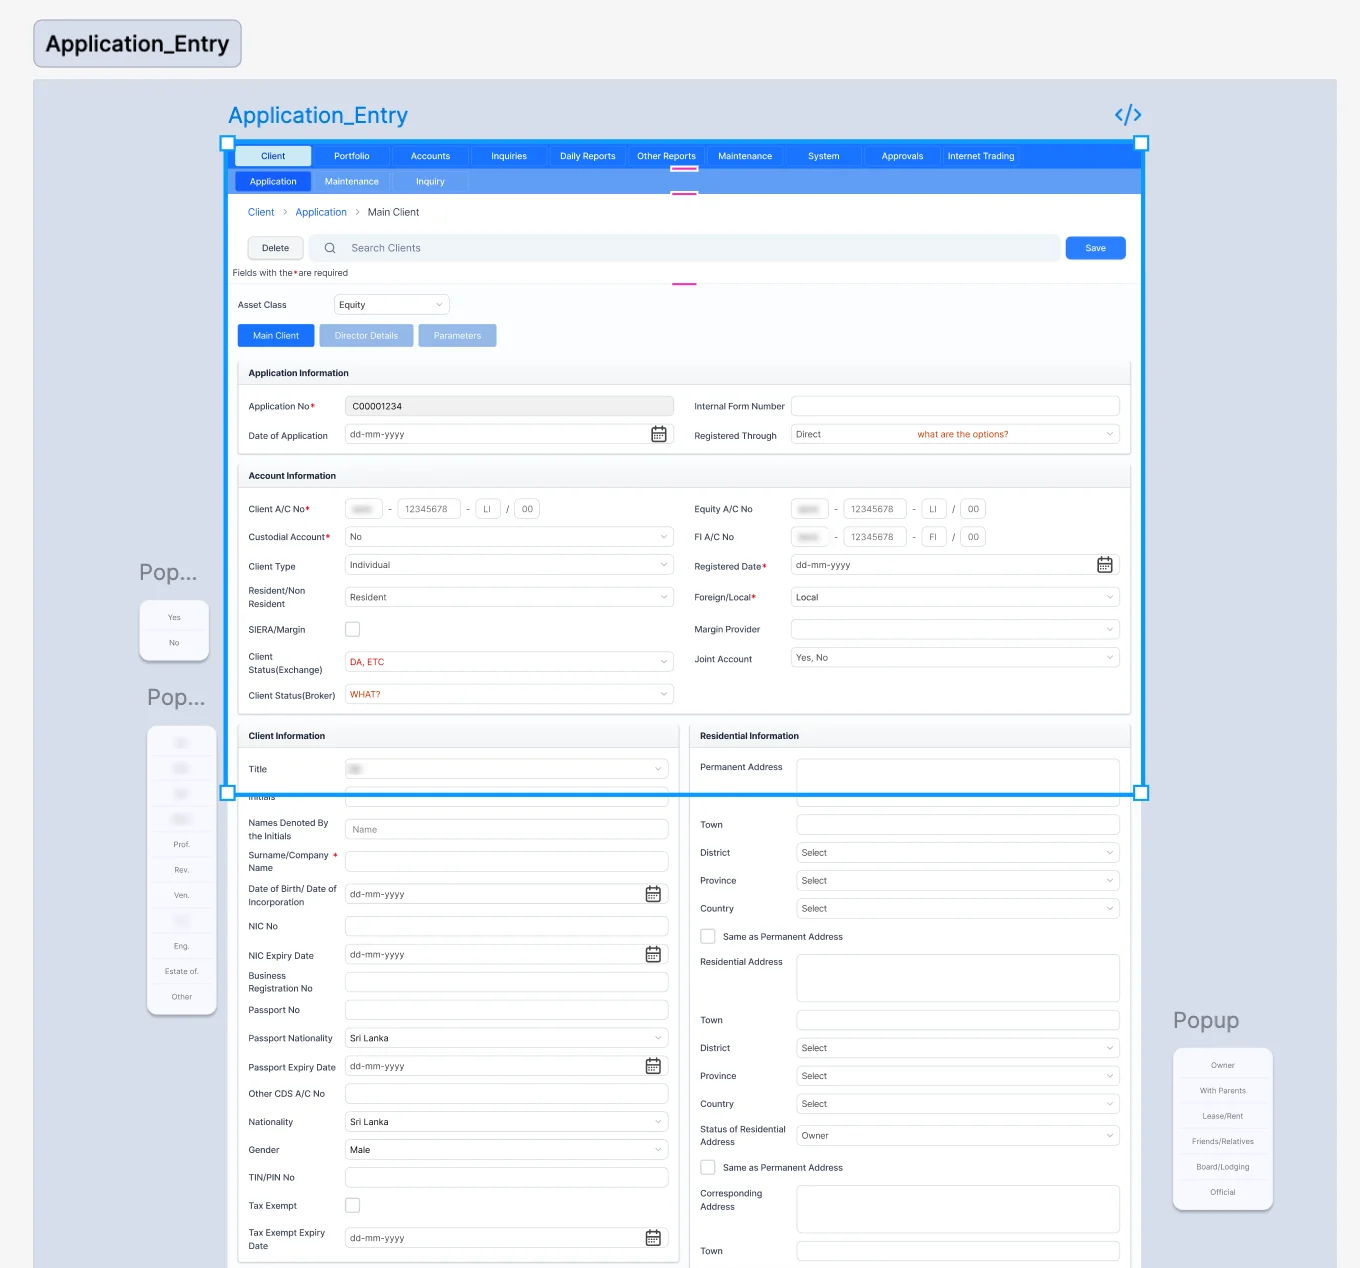Click the Application breadcrumb link
The image size is (1360, 1268).
321,212
